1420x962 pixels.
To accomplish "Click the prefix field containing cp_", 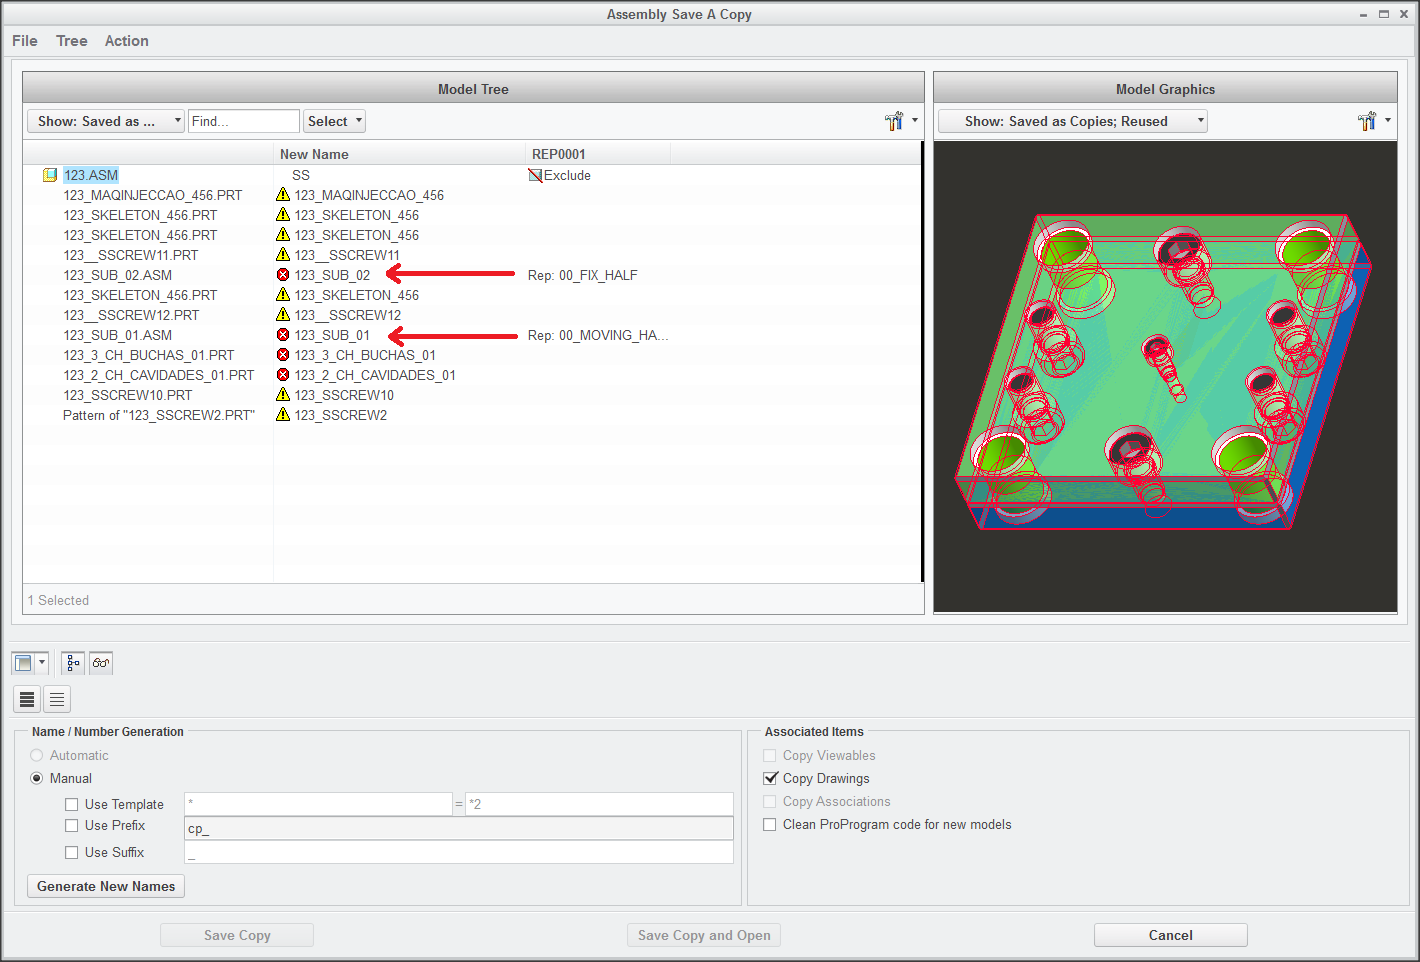I will (459, 828).
